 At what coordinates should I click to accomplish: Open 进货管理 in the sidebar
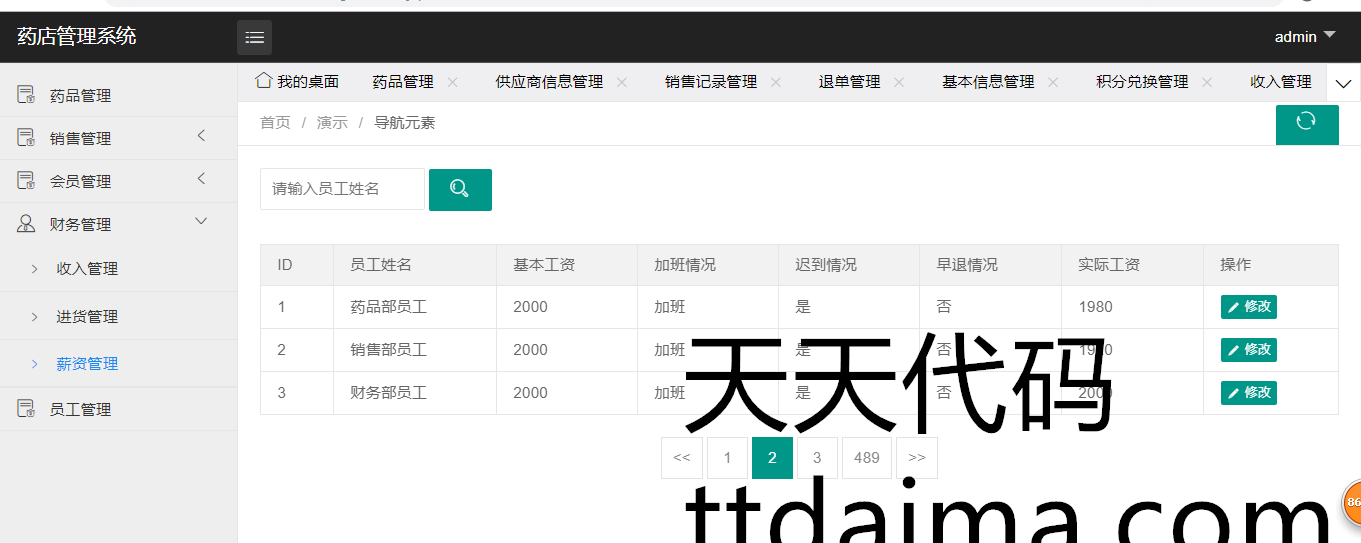pyautogui.click(x=87, y=316)
